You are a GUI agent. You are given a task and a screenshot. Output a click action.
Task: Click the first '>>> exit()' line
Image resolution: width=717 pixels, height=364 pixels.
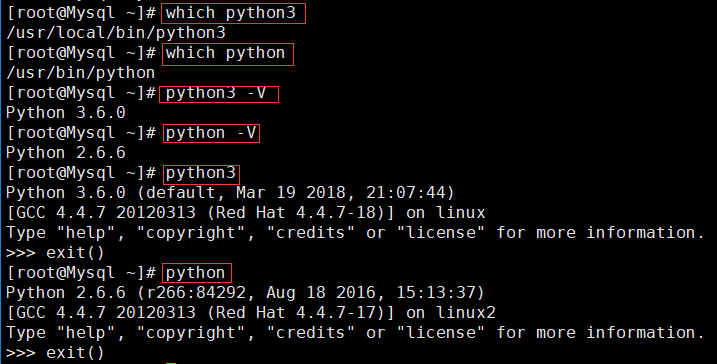click(55, 253)
